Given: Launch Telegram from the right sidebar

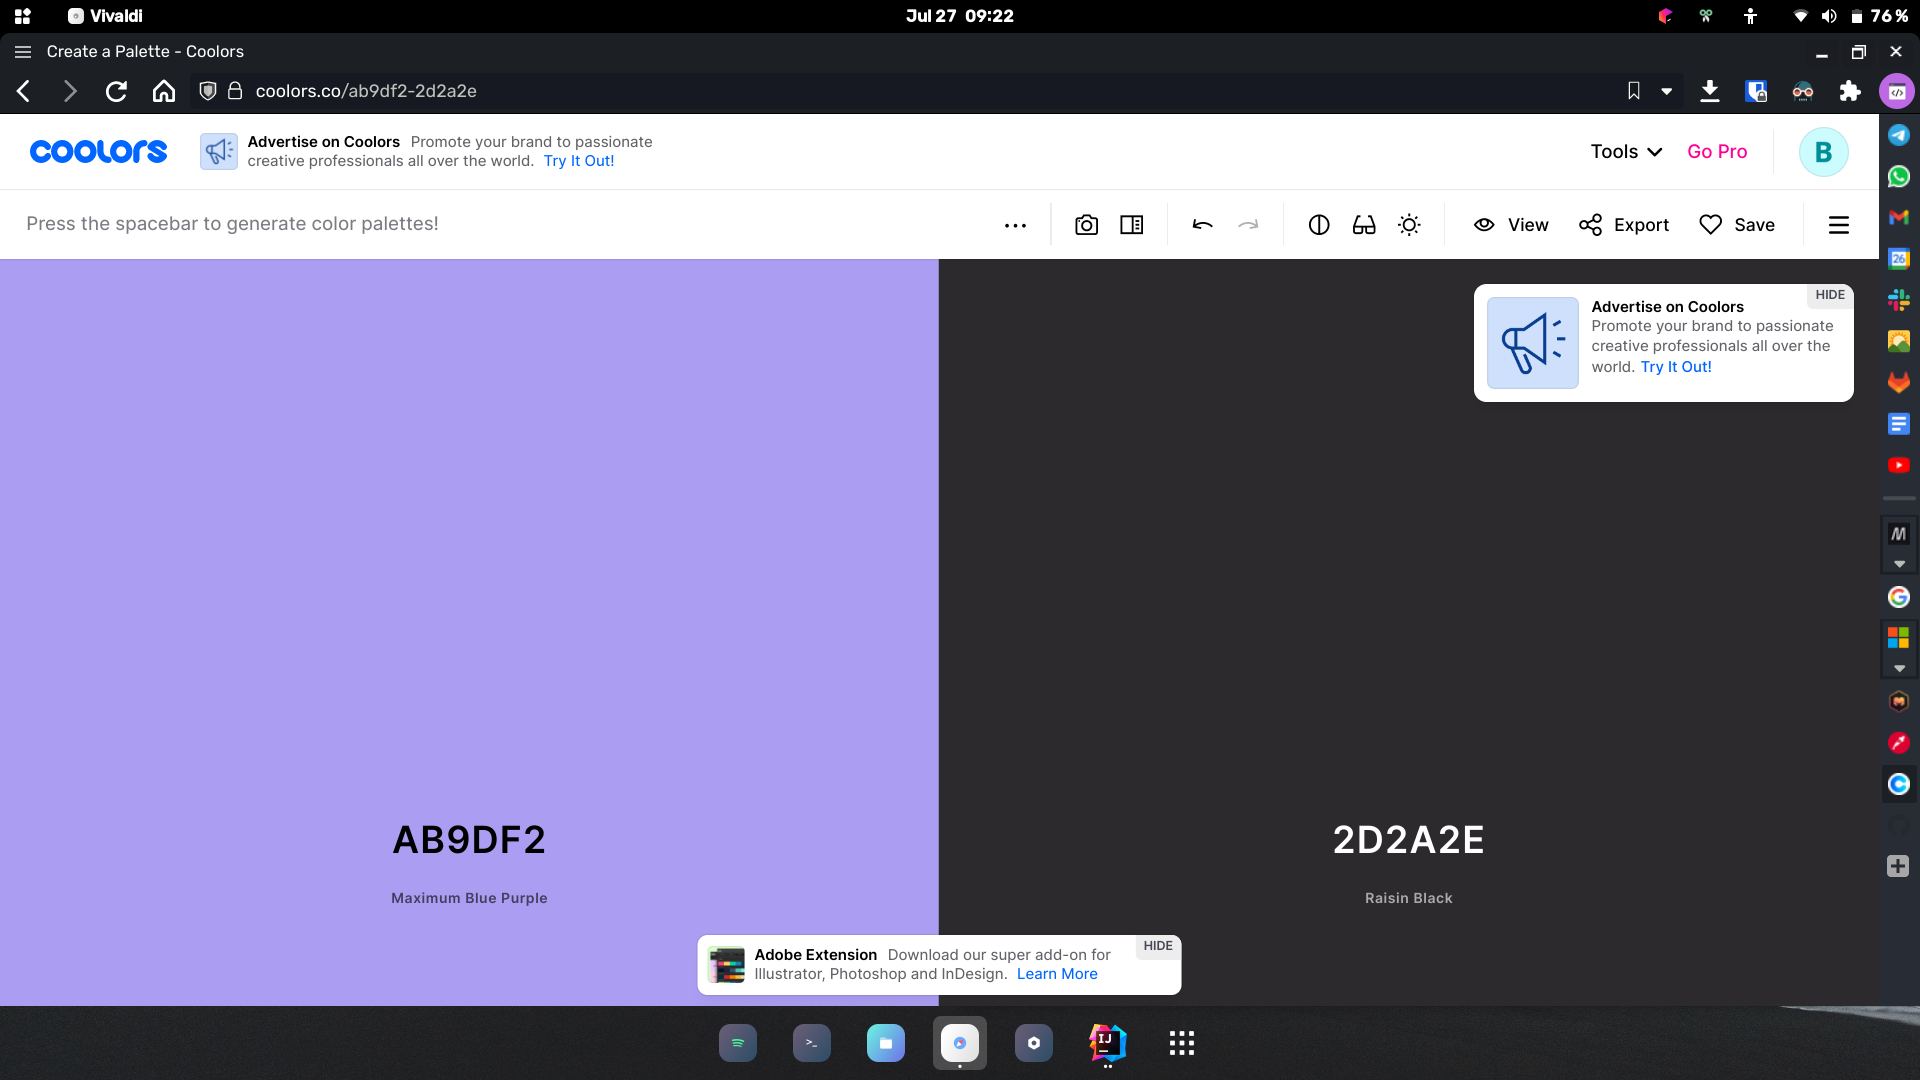Looking at the screenshot, I should 1898,134.
